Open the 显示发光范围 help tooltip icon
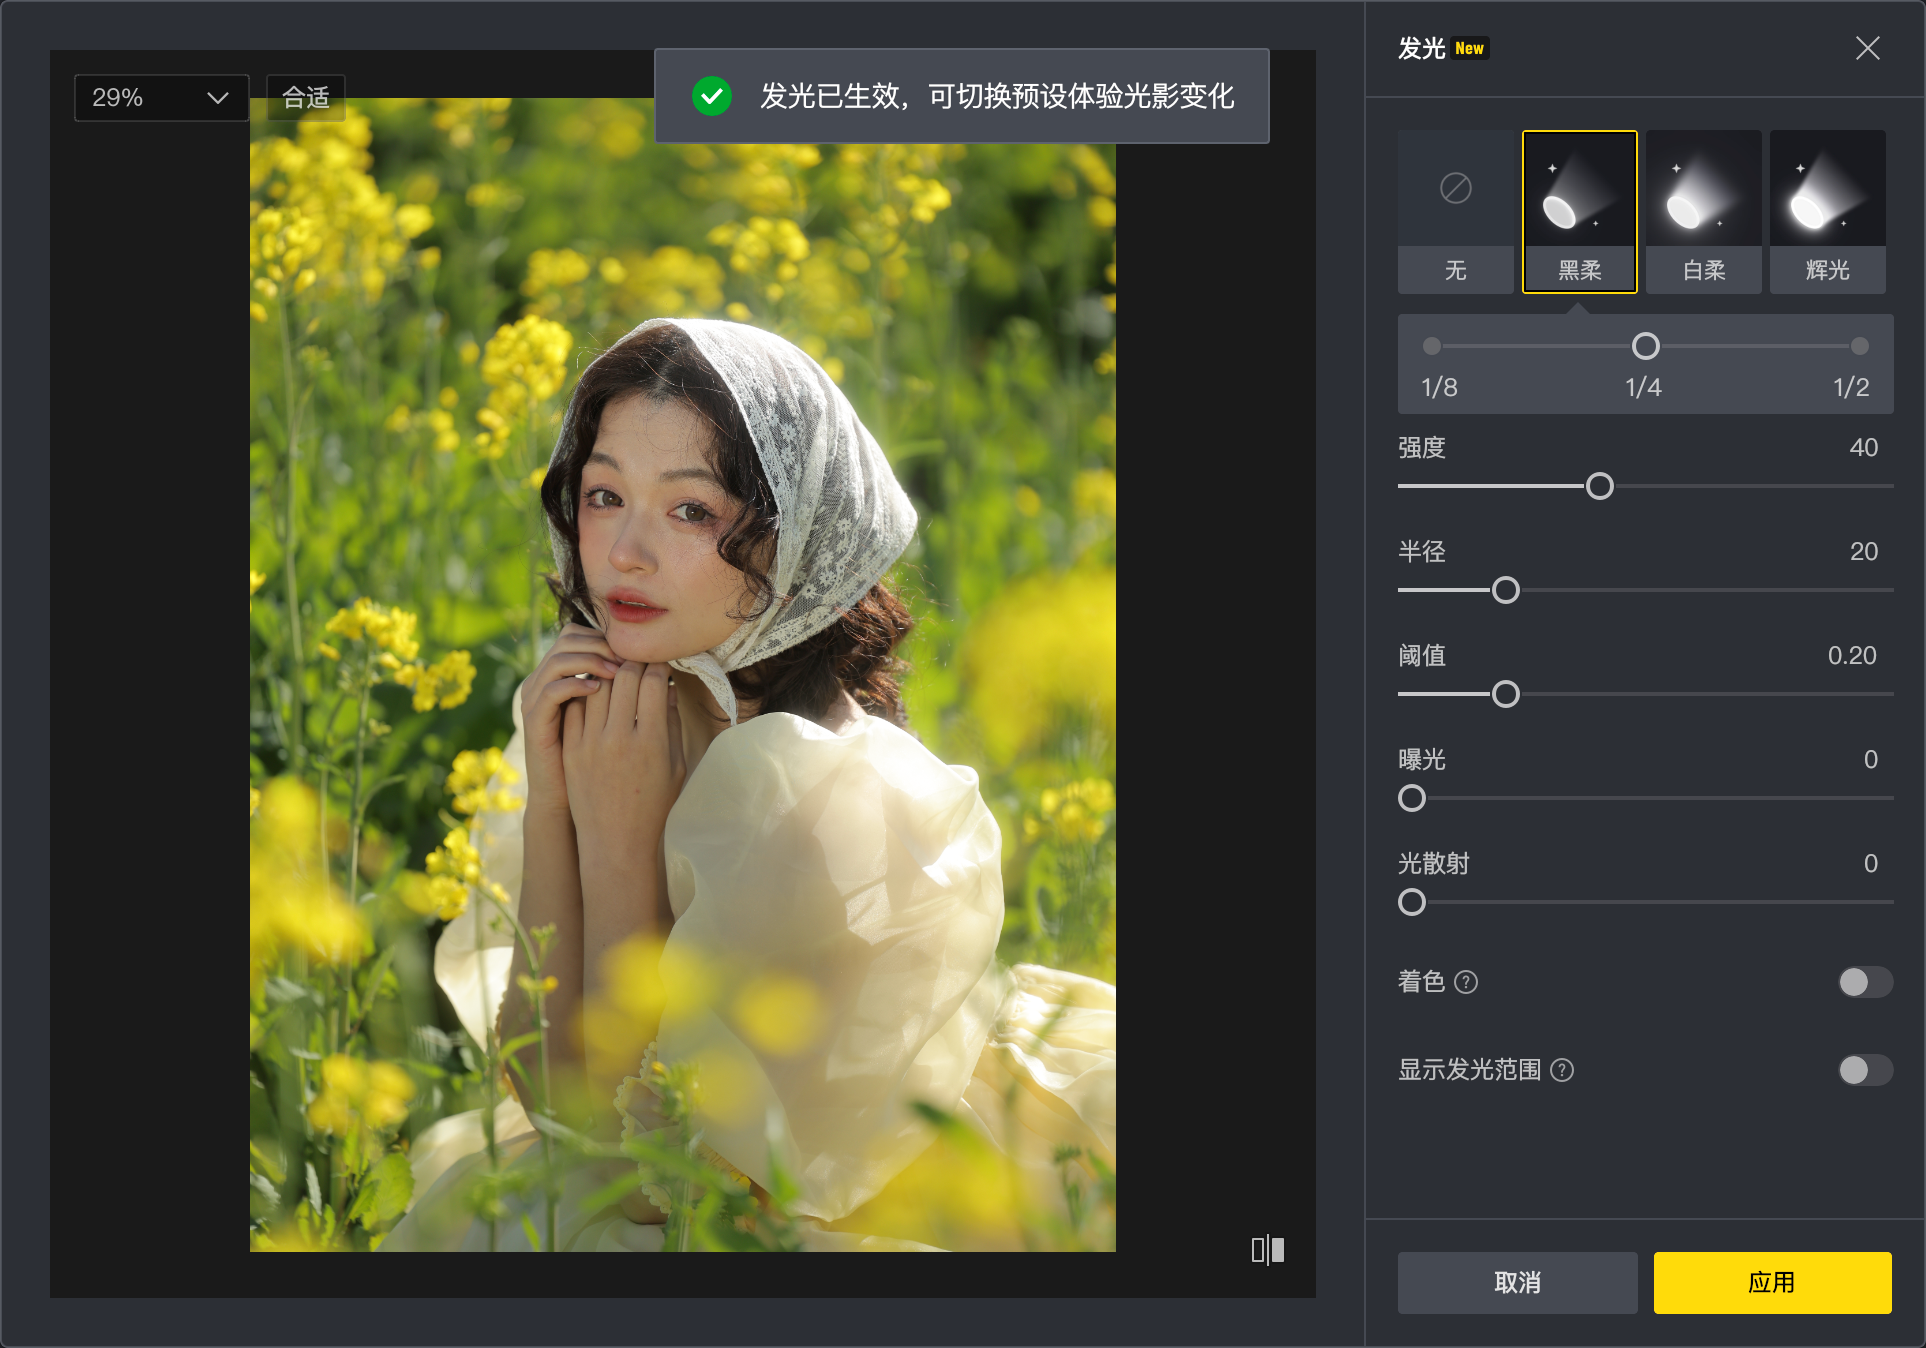The image size is (1926, 1348). click(x=1562, y=1070)
